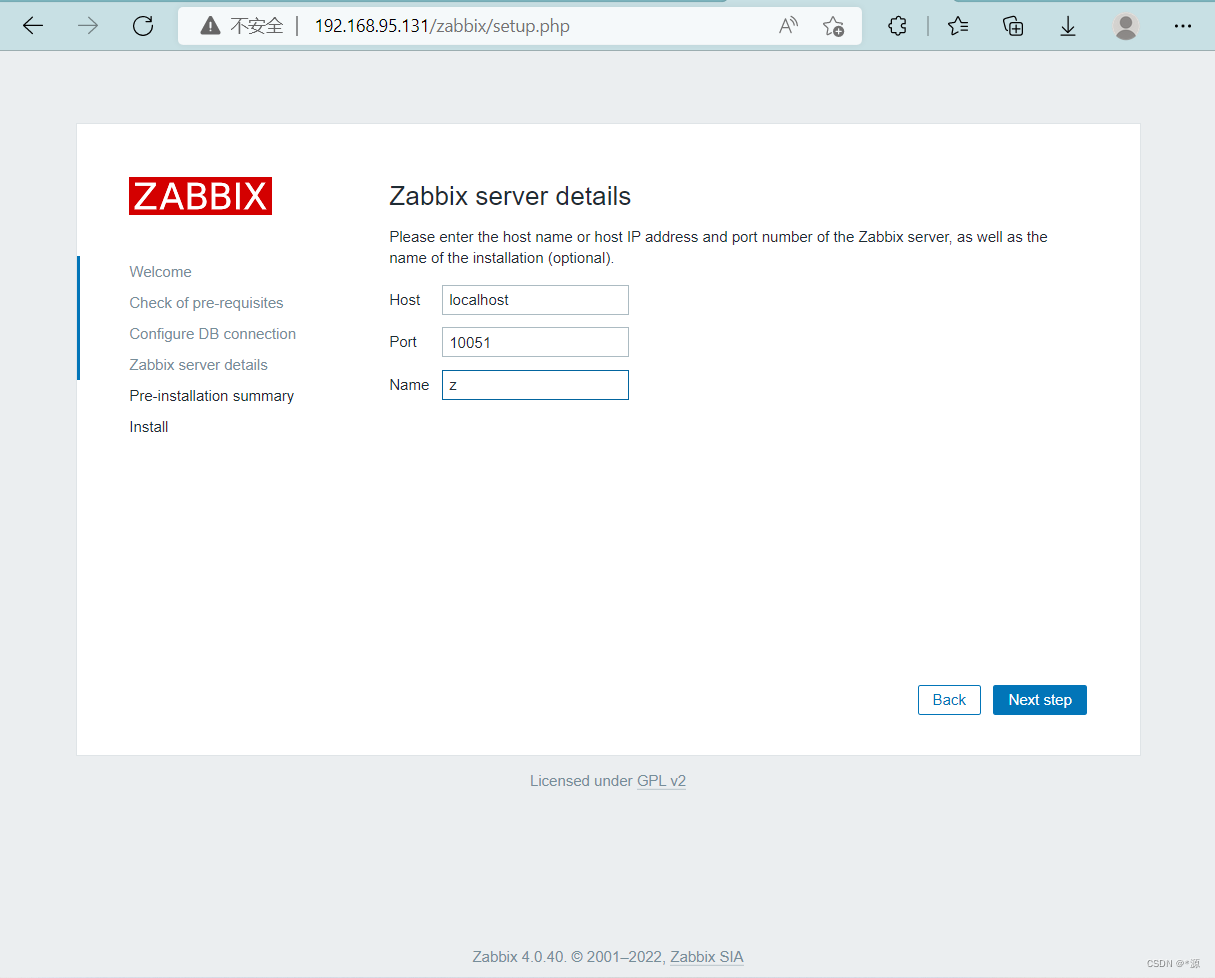1215x978 pixels.
Task: Click the address bar URL
Action: pyautogui.click(x=442, y=26)
